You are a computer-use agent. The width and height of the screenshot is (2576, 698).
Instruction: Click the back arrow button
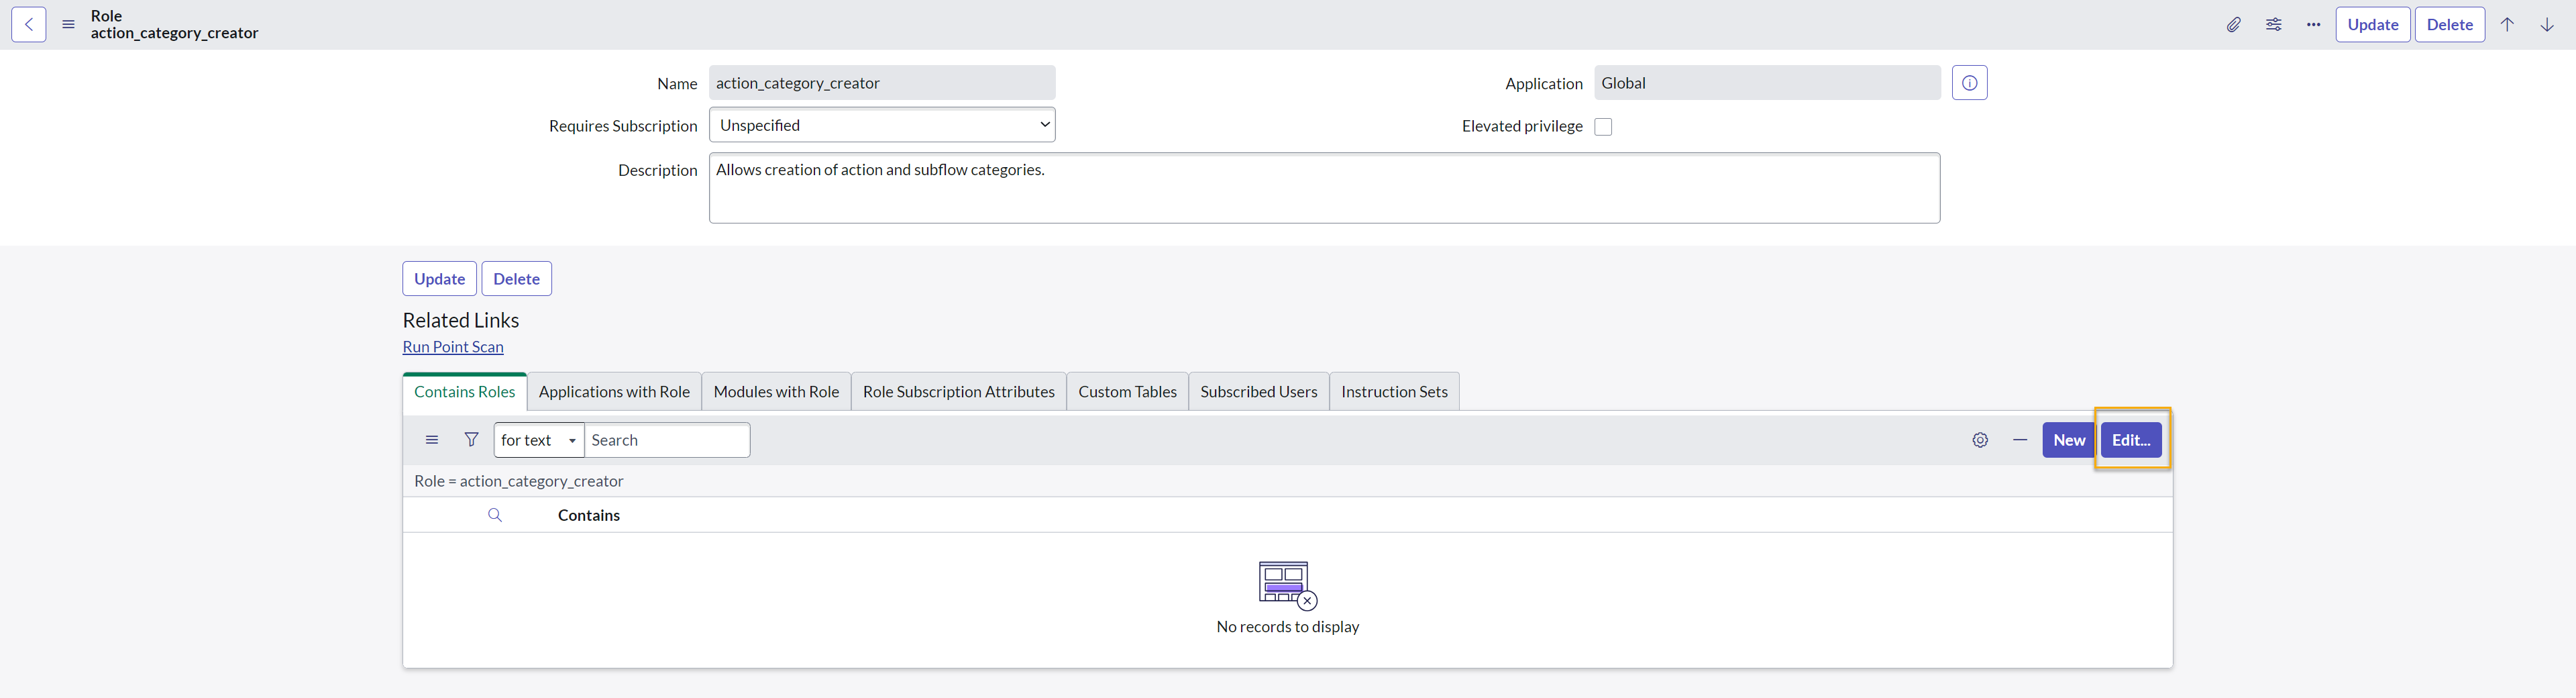[x=29, y=24]
